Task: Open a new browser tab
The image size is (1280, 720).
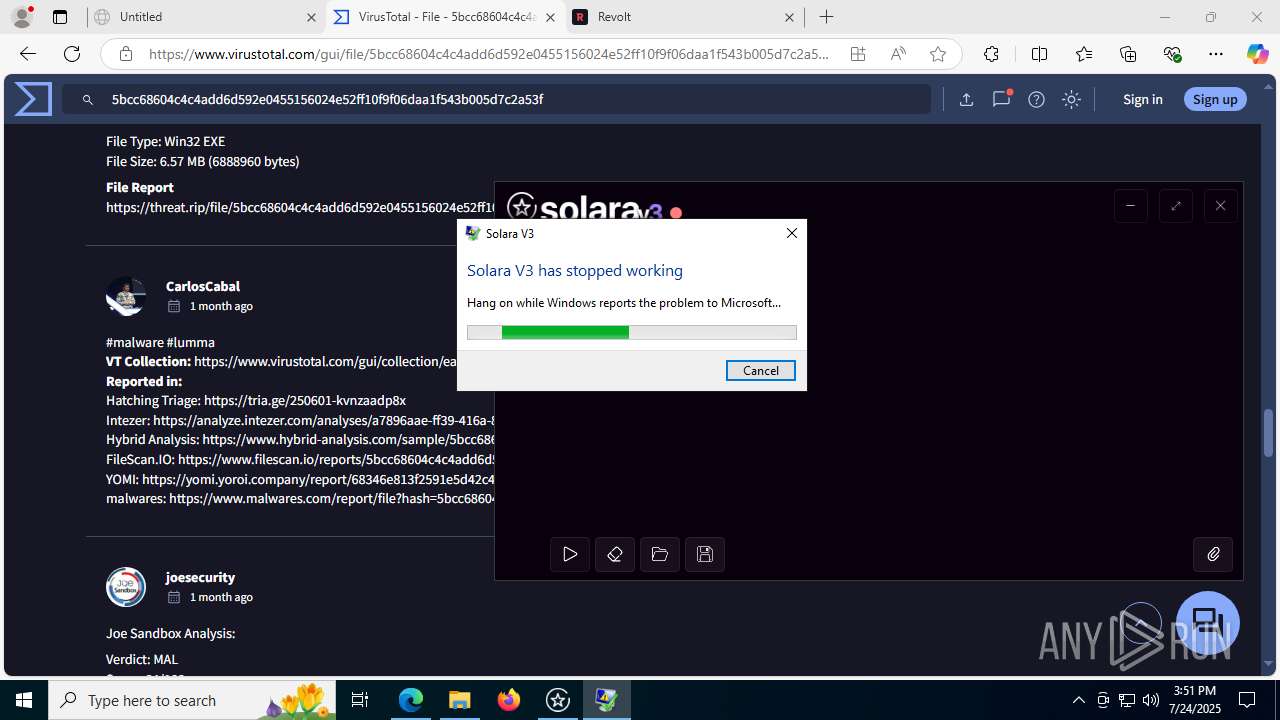Action: [826, 17]
